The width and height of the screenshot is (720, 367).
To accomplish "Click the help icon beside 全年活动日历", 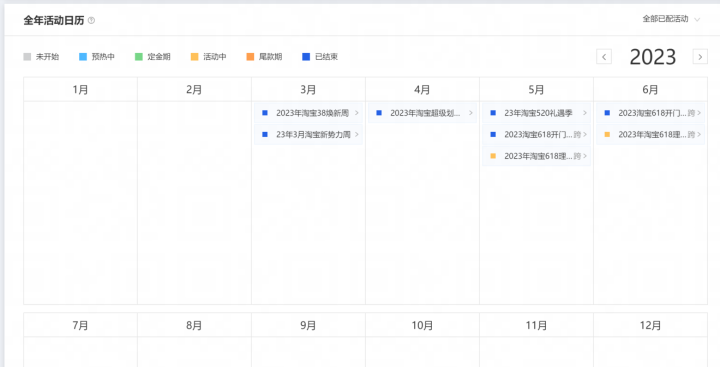I will [x=91, y=21].
